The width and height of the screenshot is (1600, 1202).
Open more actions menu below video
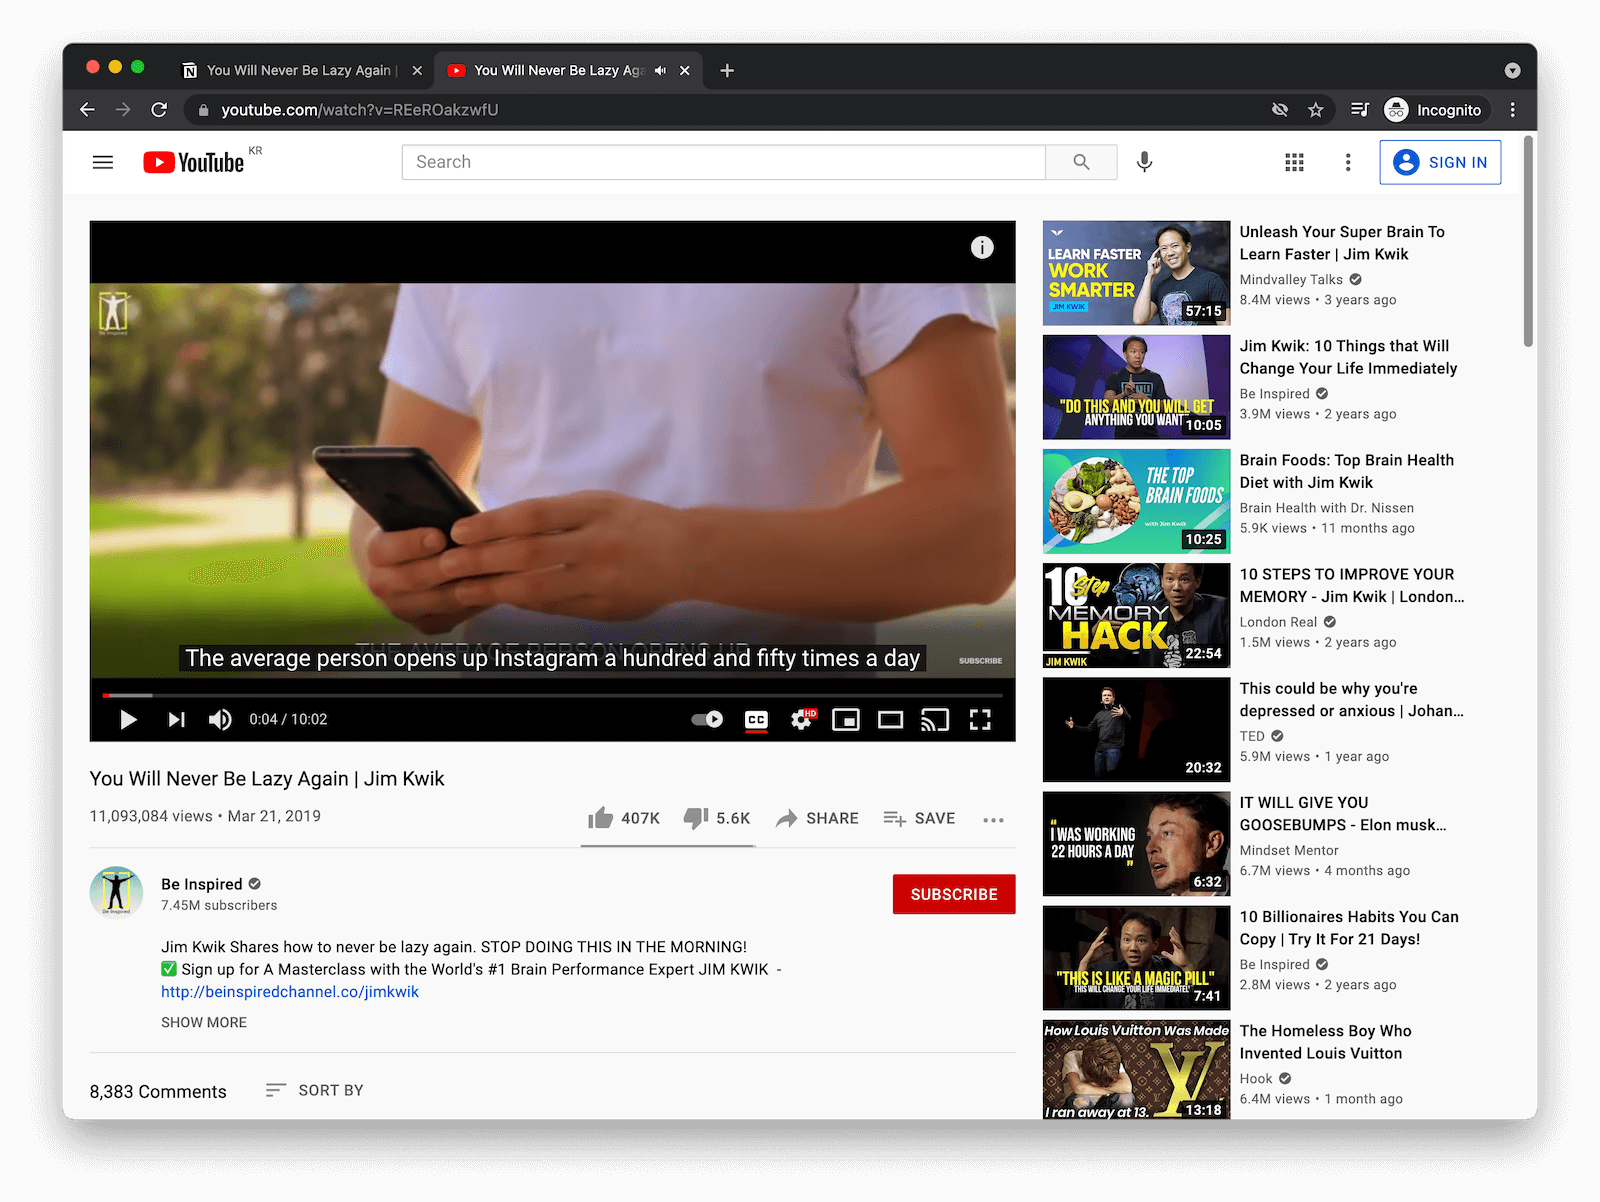[993, 820]
